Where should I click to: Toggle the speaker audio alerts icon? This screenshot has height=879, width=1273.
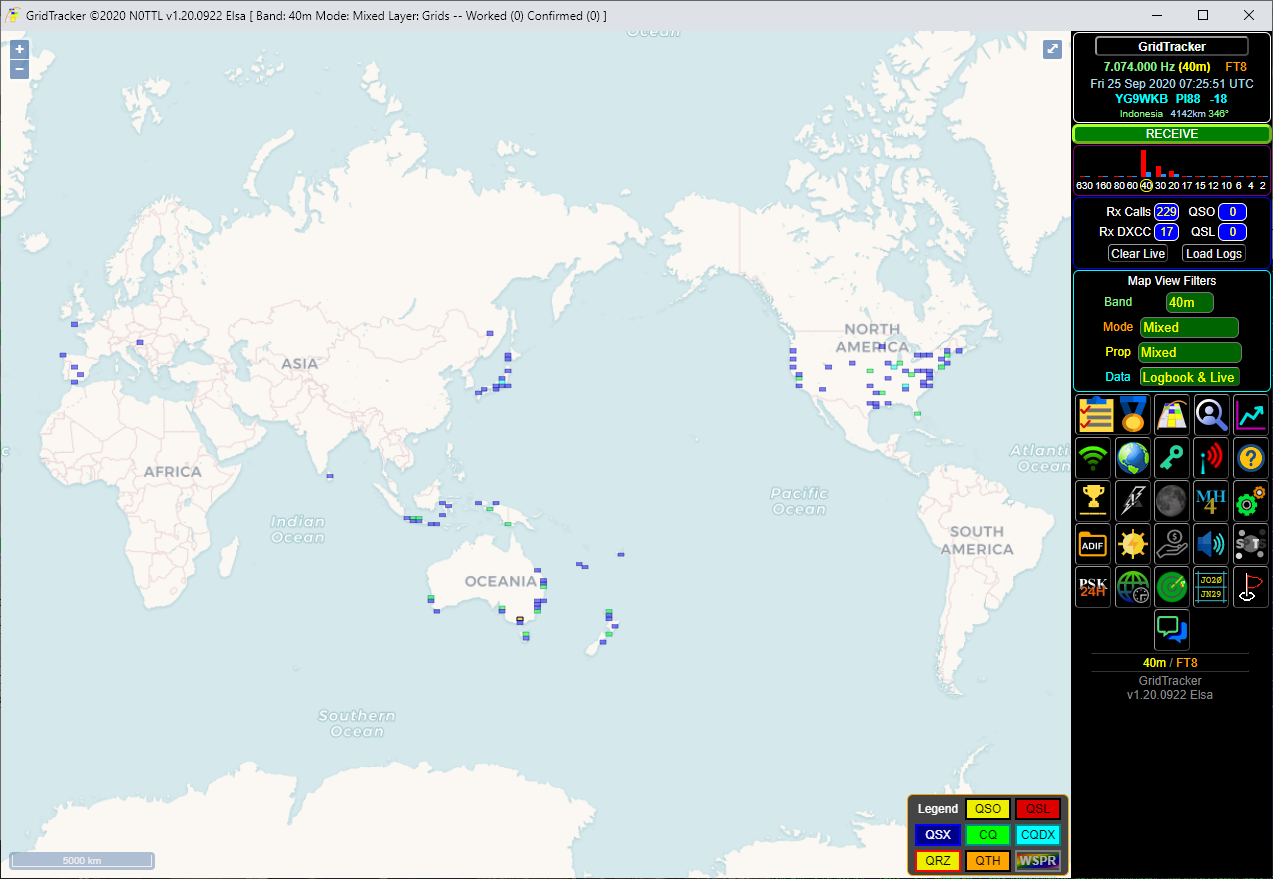(1211, 543)
